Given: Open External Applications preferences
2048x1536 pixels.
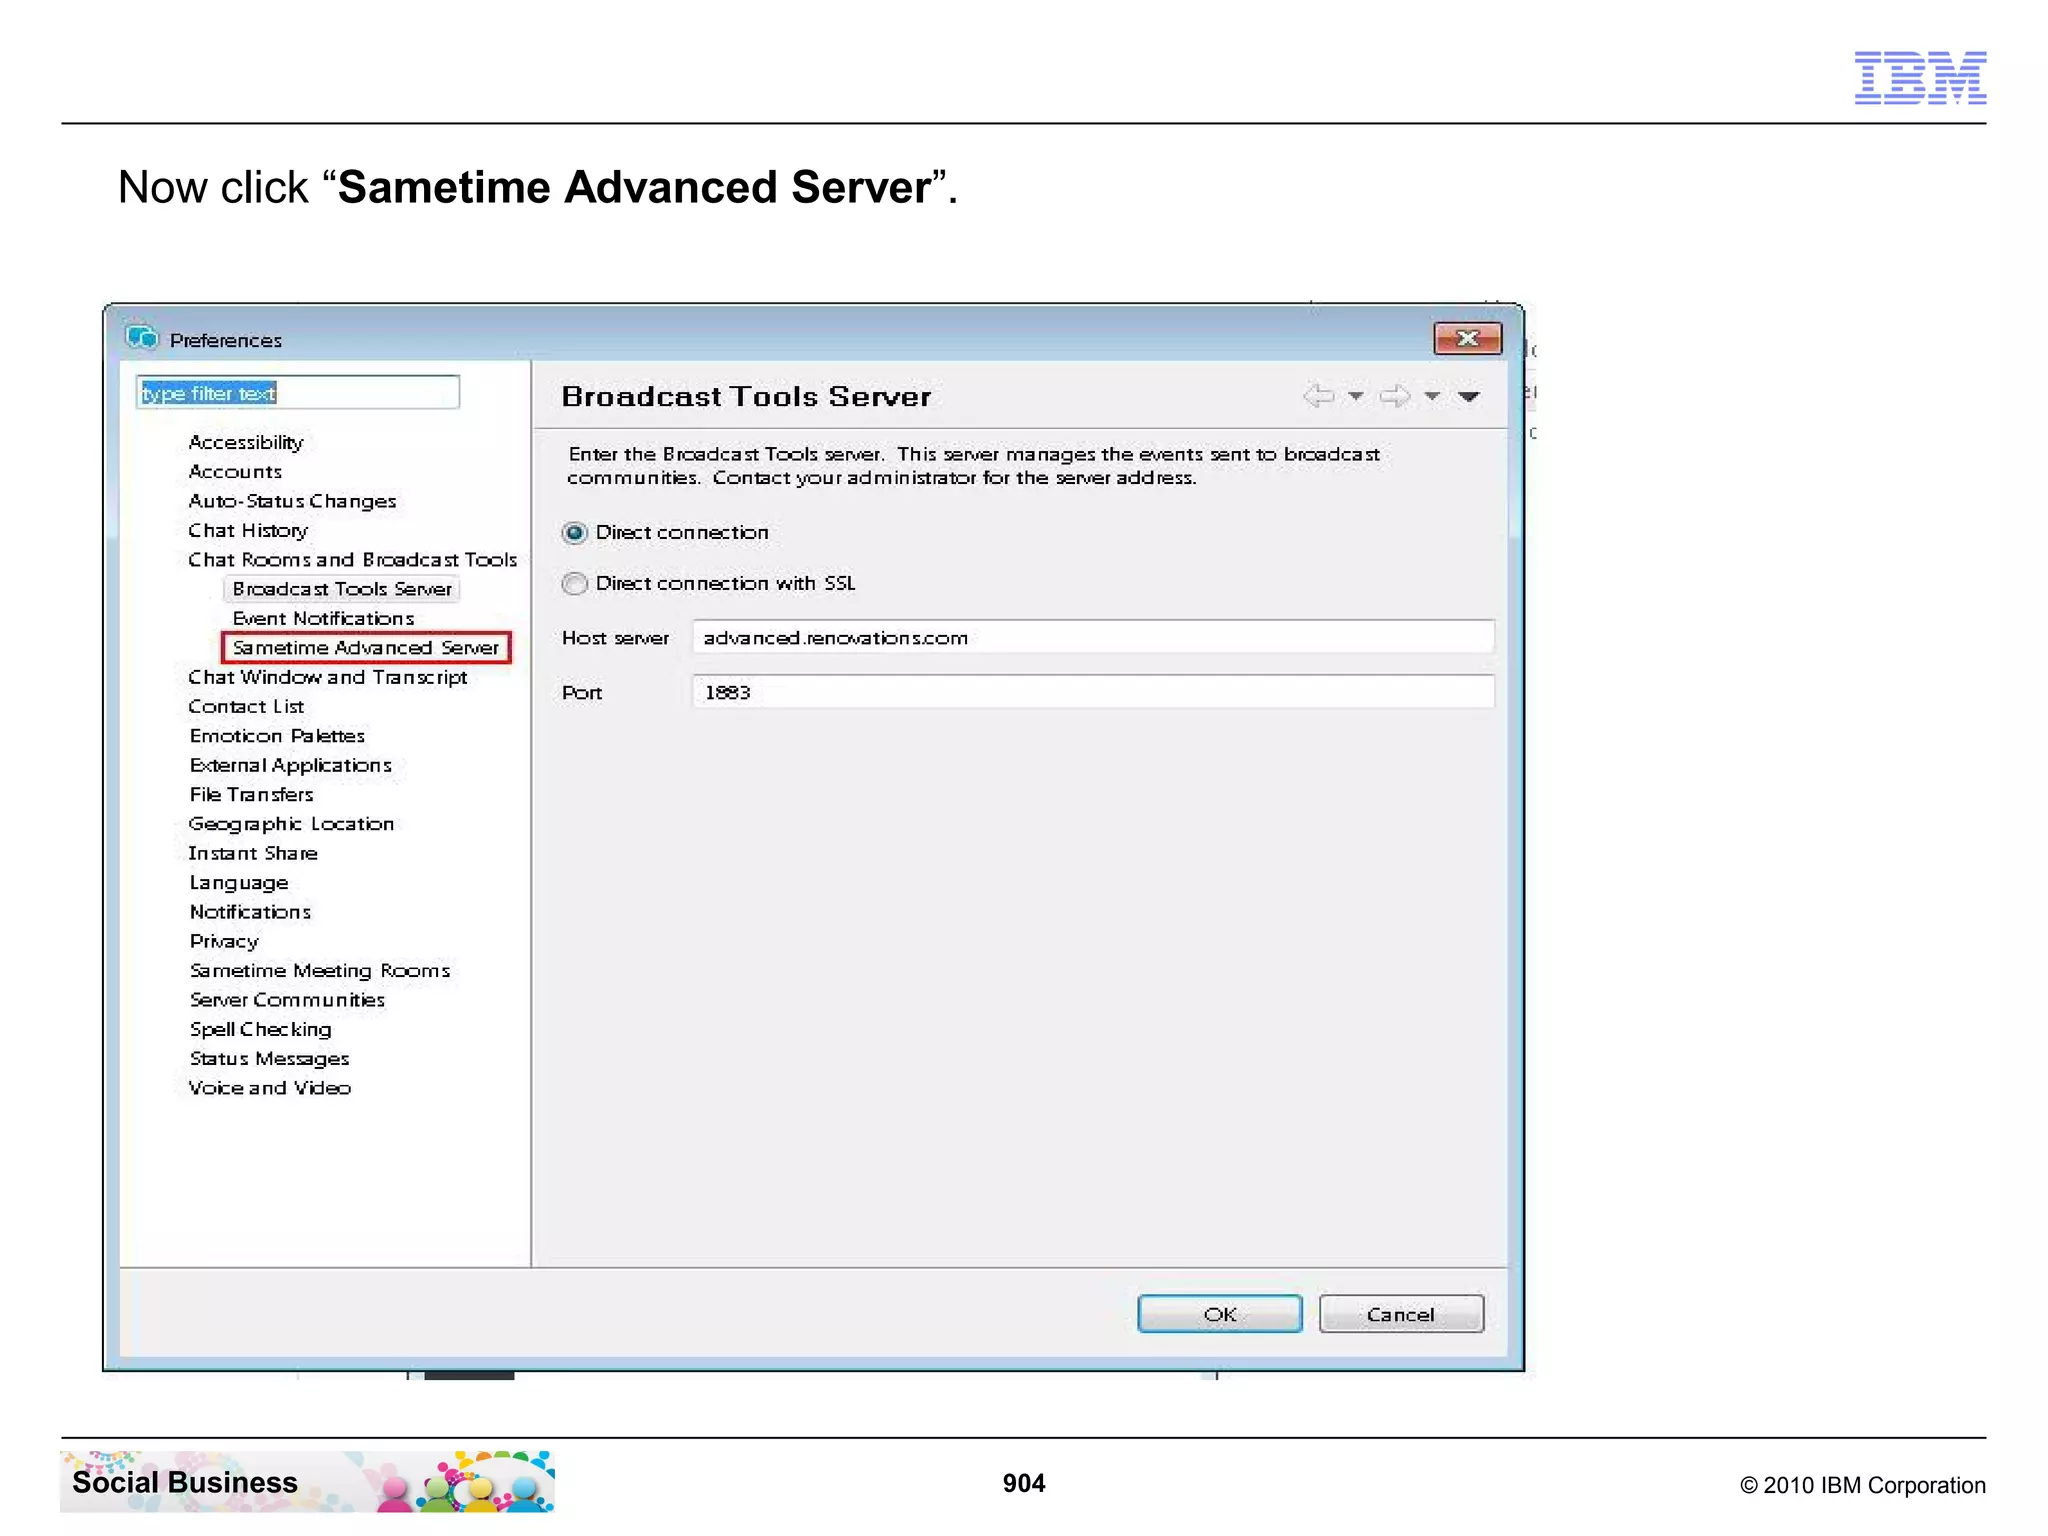Looking at the screenshot, I should pos(290,765).
